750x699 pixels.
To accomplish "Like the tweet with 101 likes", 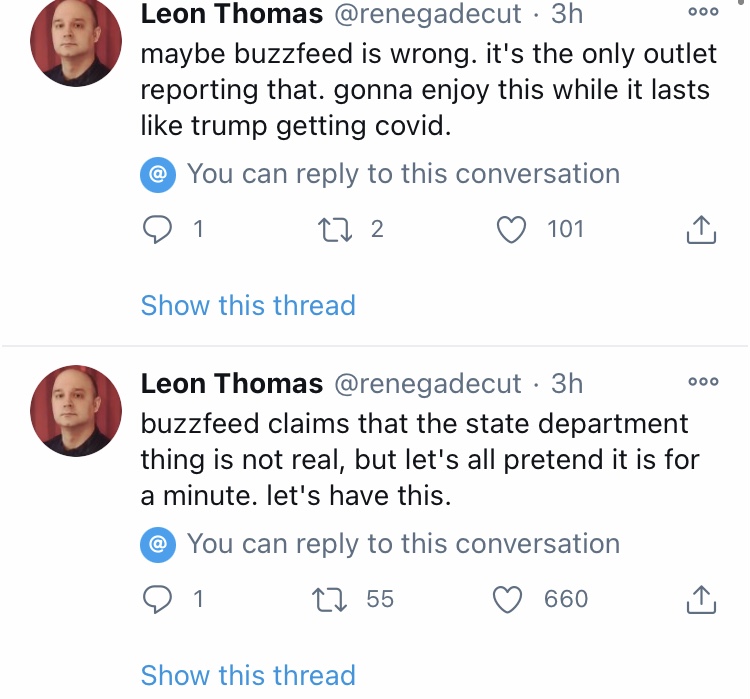I will 511,229.
